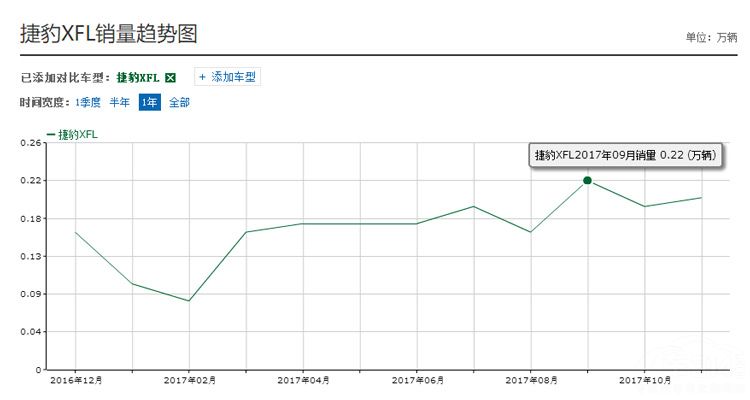The image size is (750, 400).
Task: Click the 捷豹XFL销量趋势图 title
Action: 109,34
